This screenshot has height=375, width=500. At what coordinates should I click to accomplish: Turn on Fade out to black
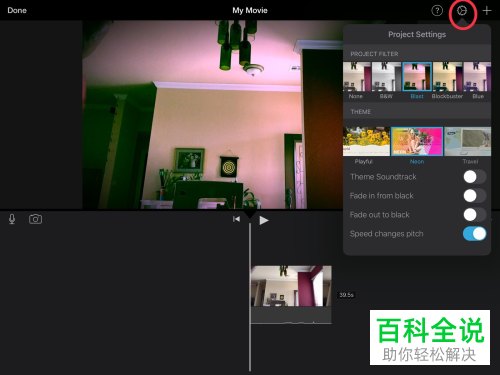coord(474,215)
